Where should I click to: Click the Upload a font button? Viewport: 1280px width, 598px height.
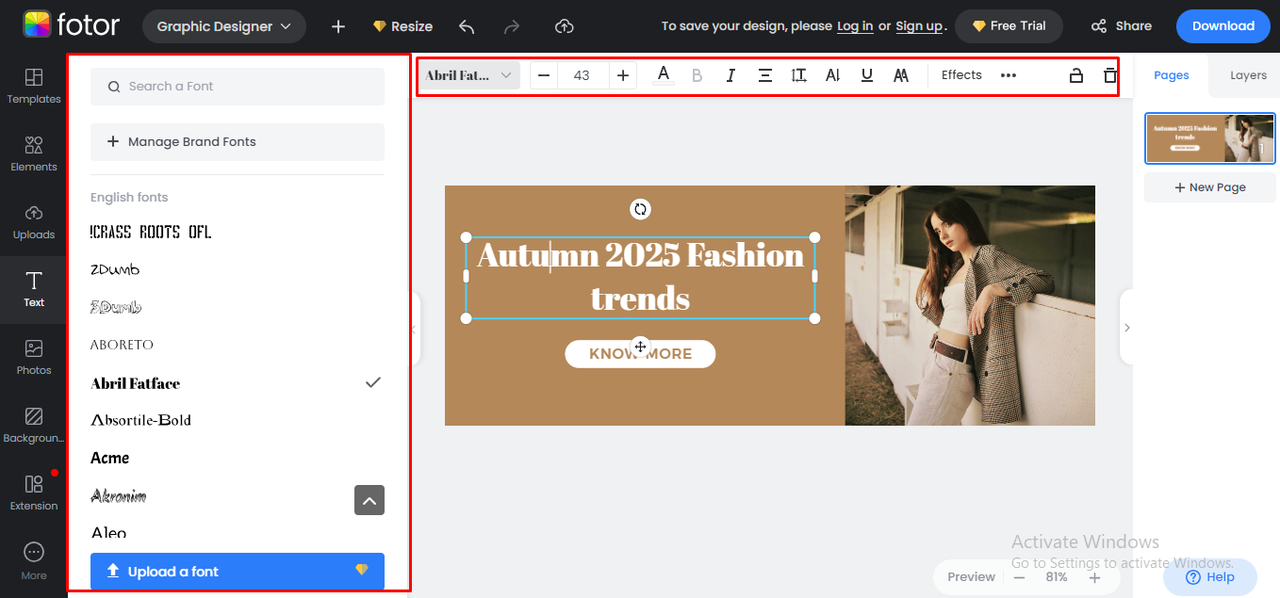[x=237, y=571]
